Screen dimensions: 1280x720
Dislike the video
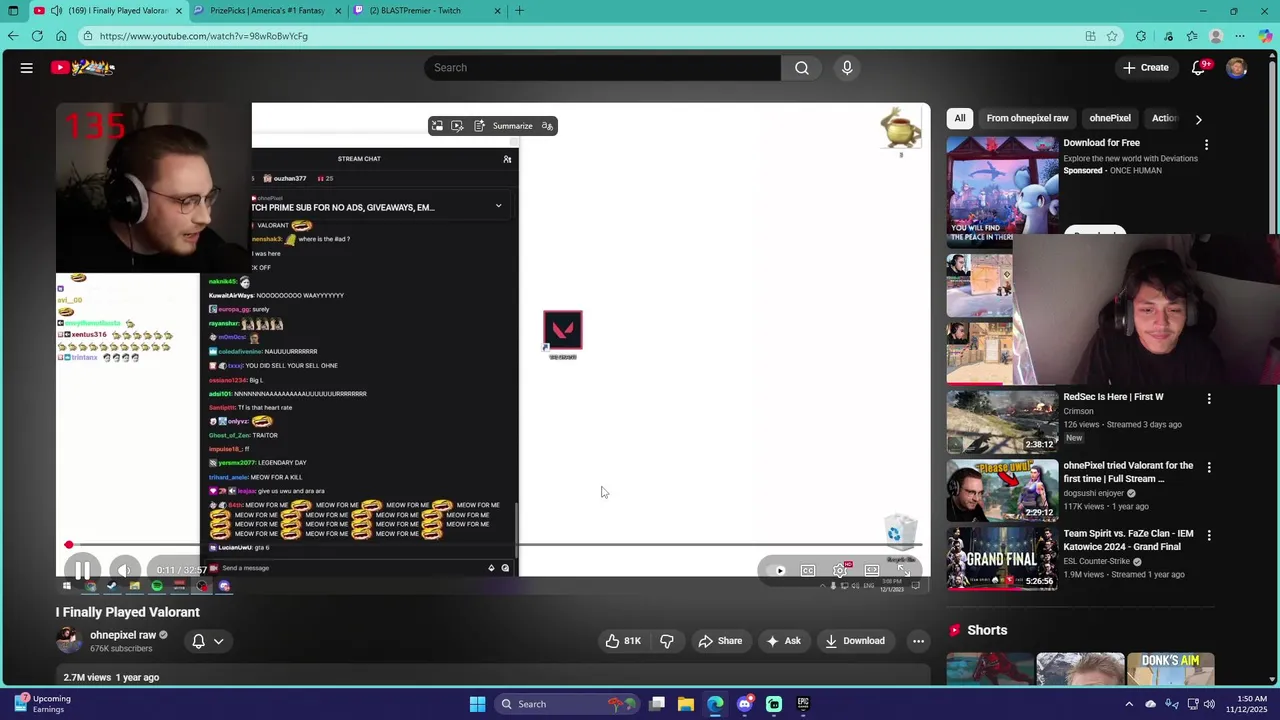[666, 641]
